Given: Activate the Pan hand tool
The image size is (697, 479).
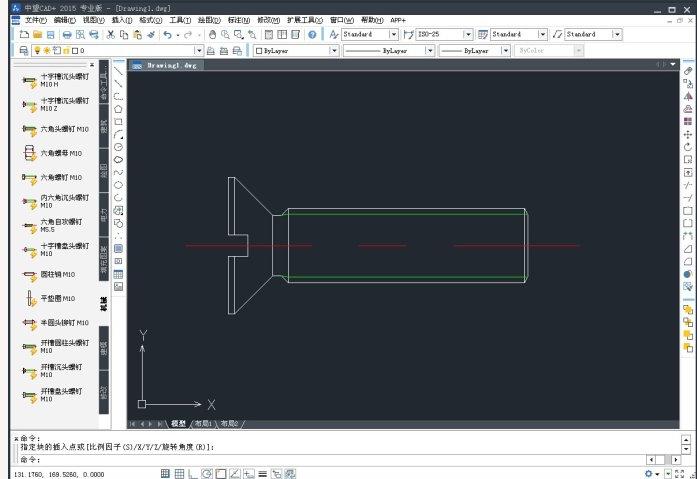Looking at the screenshot, I should [212, 34].
